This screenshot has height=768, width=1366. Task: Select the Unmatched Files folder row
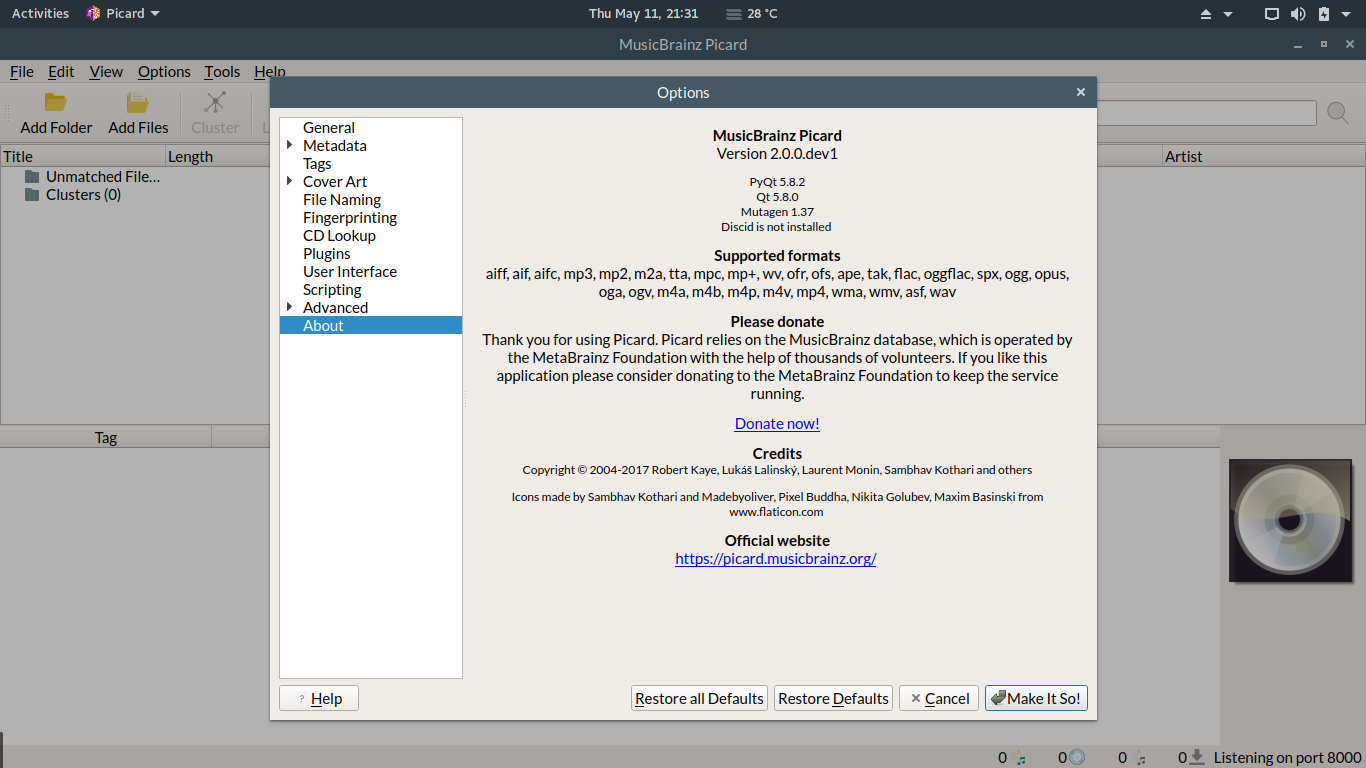[x=92, y=176]
